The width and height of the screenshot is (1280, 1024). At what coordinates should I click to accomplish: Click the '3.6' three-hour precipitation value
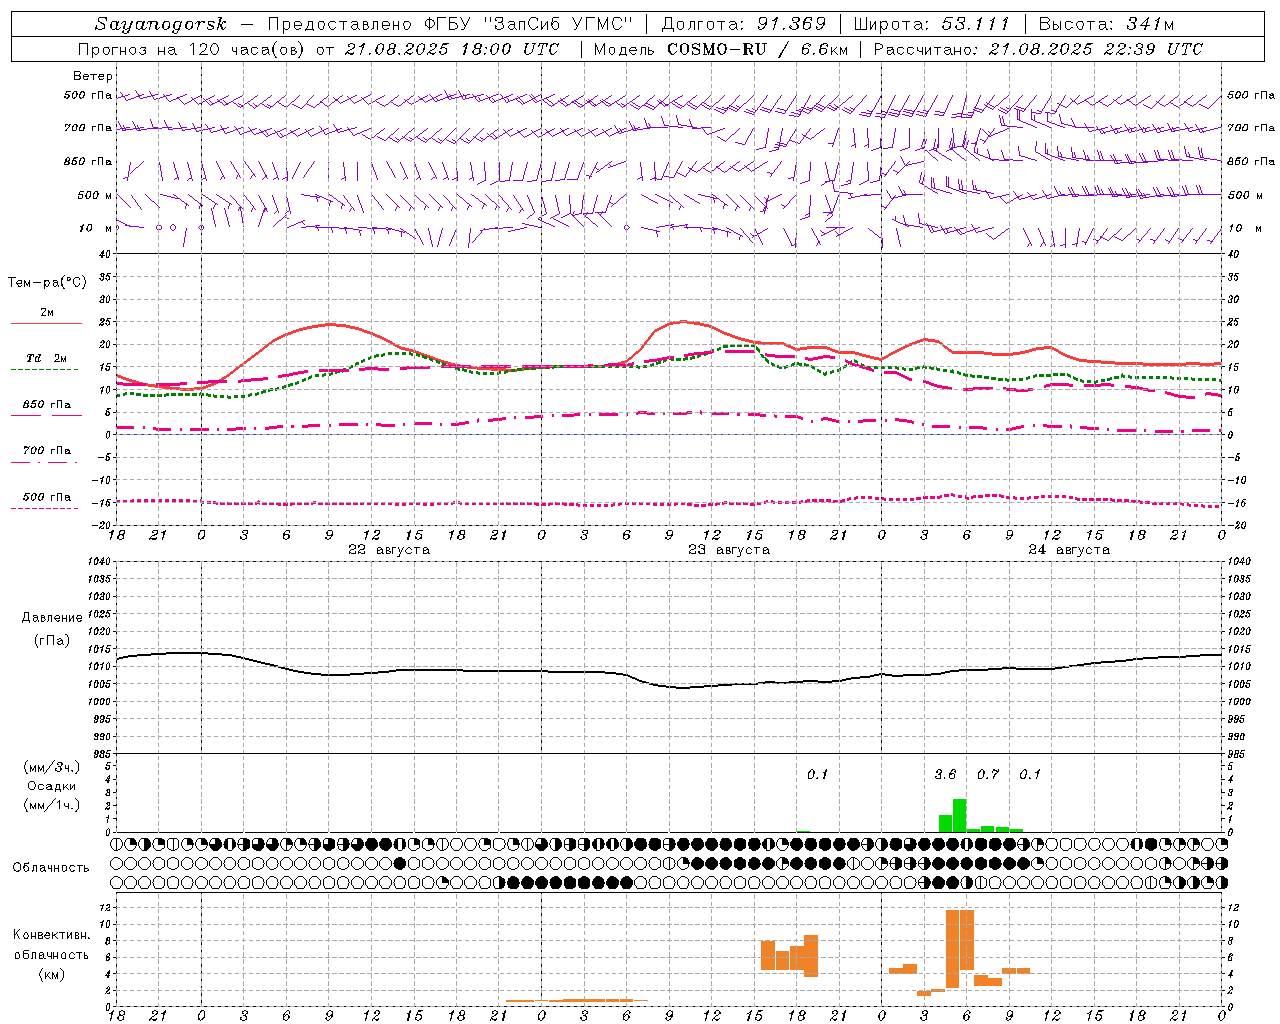pos(945,774)
